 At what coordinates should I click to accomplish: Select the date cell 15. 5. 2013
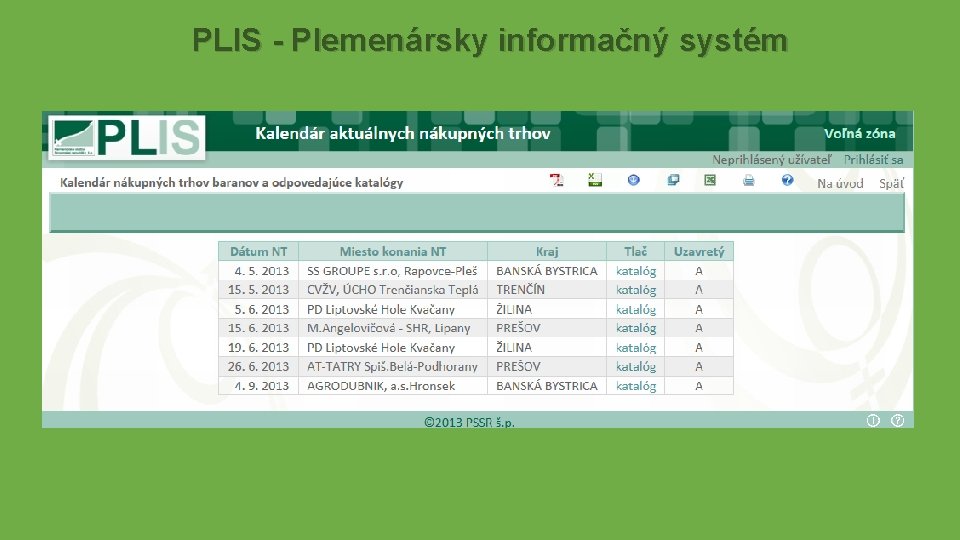(x=258, y=290)
